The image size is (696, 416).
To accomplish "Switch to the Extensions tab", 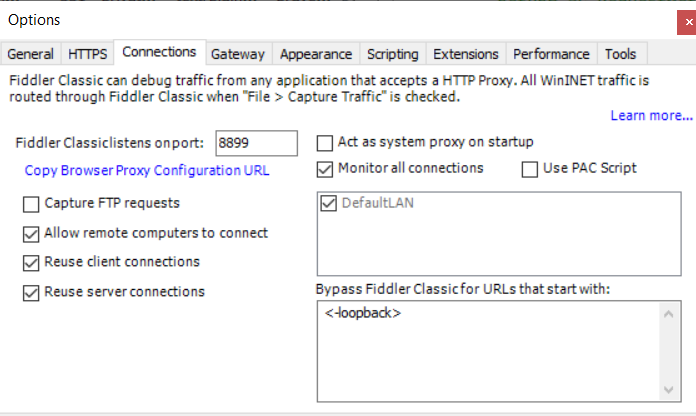I will tap(466, 54).
